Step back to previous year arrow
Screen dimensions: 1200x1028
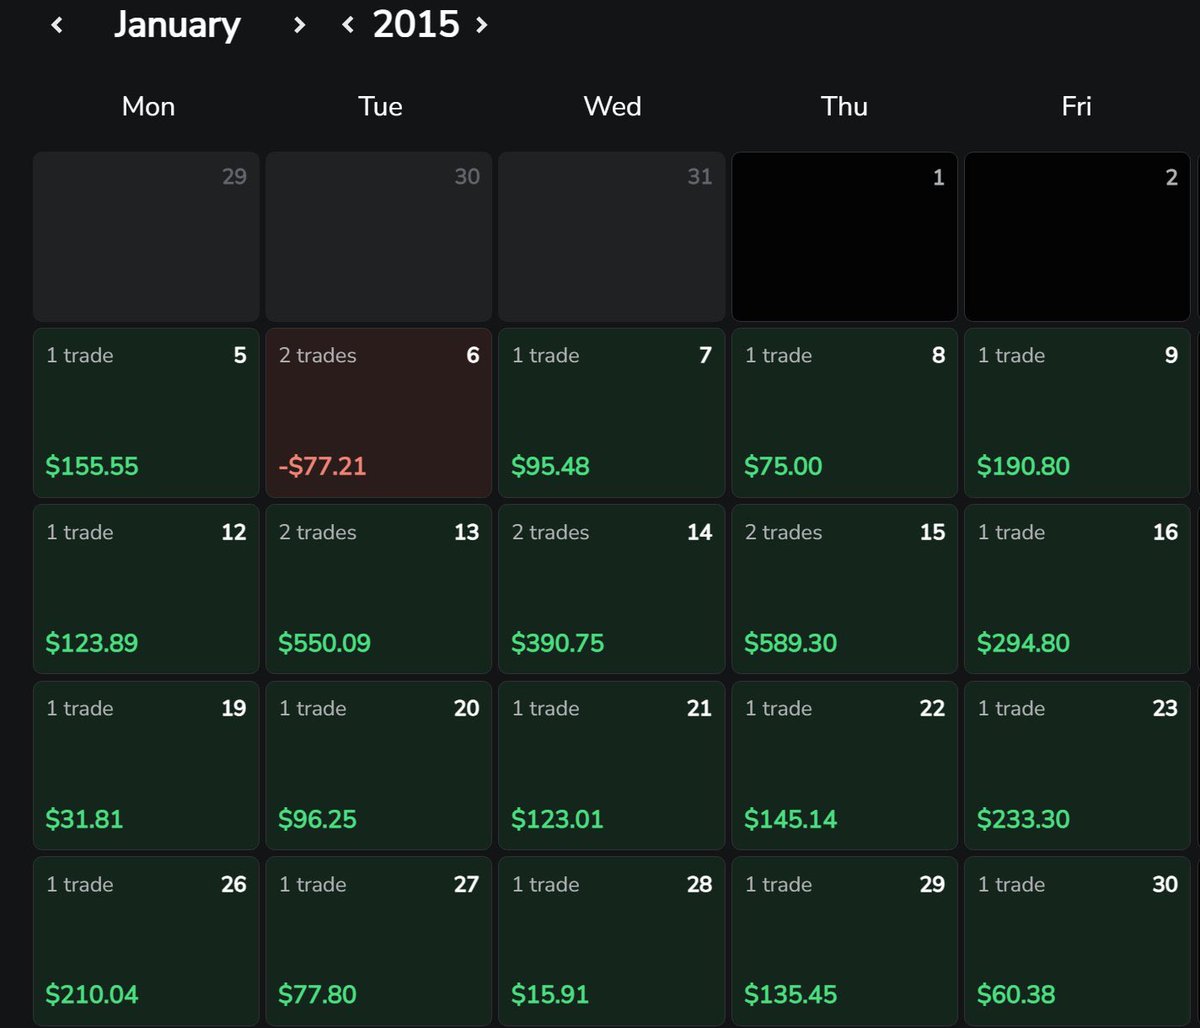348,24
